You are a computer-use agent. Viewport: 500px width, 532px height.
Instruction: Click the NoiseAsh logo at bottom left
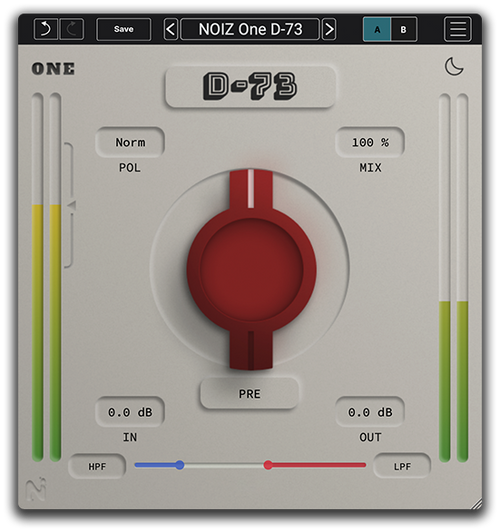[36, 489]
